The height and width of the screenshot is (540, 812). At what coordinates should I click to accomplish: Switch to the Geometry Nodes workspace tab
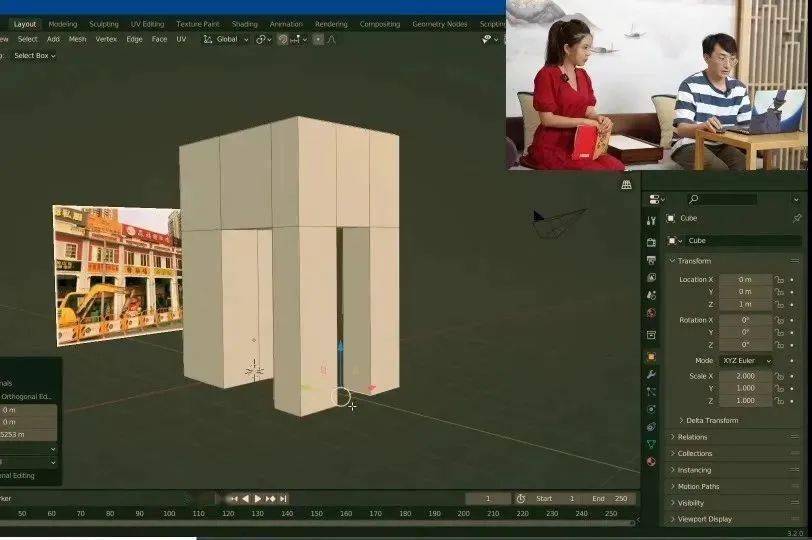pyautogui.click(x=440, y=24)
